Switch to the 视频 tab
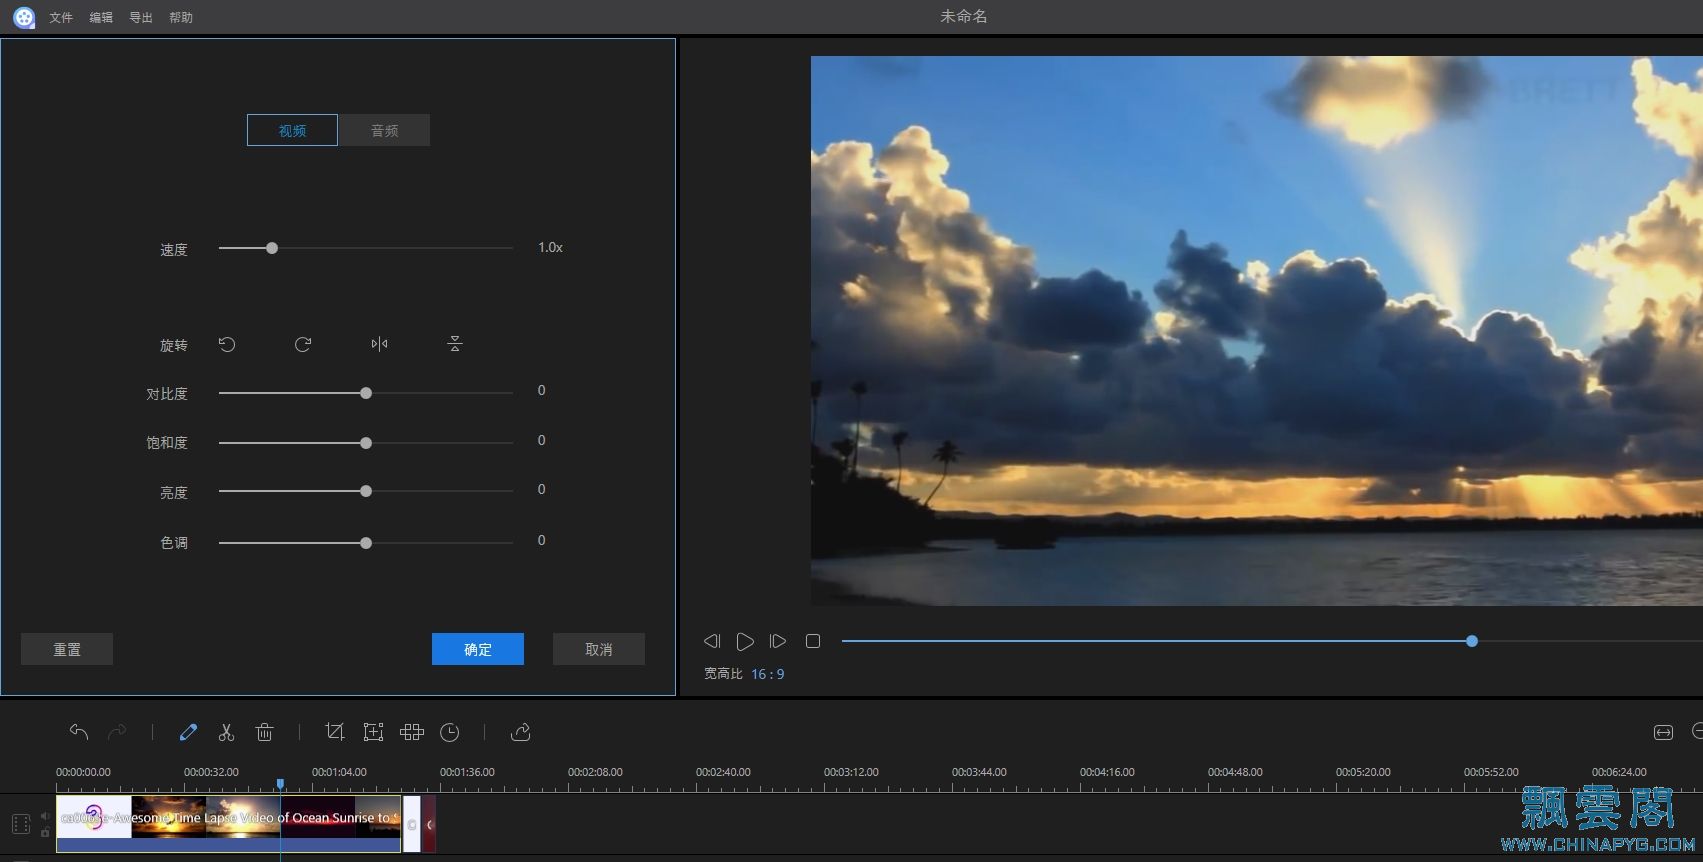Image resolution: width=1703 pixels, height=862 pixels. pos(292,130)
